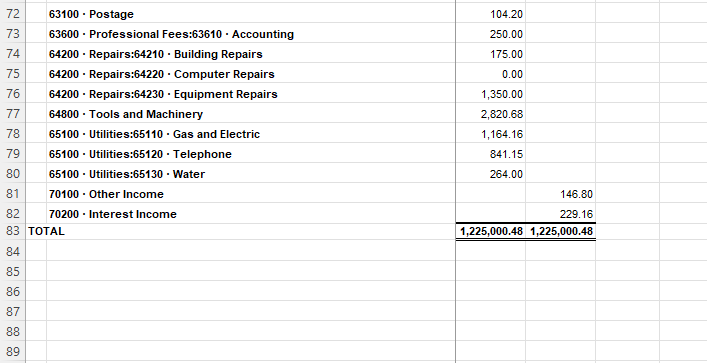Select row header 77
This screenshot has height=363, width=707.
coord(13,114)
